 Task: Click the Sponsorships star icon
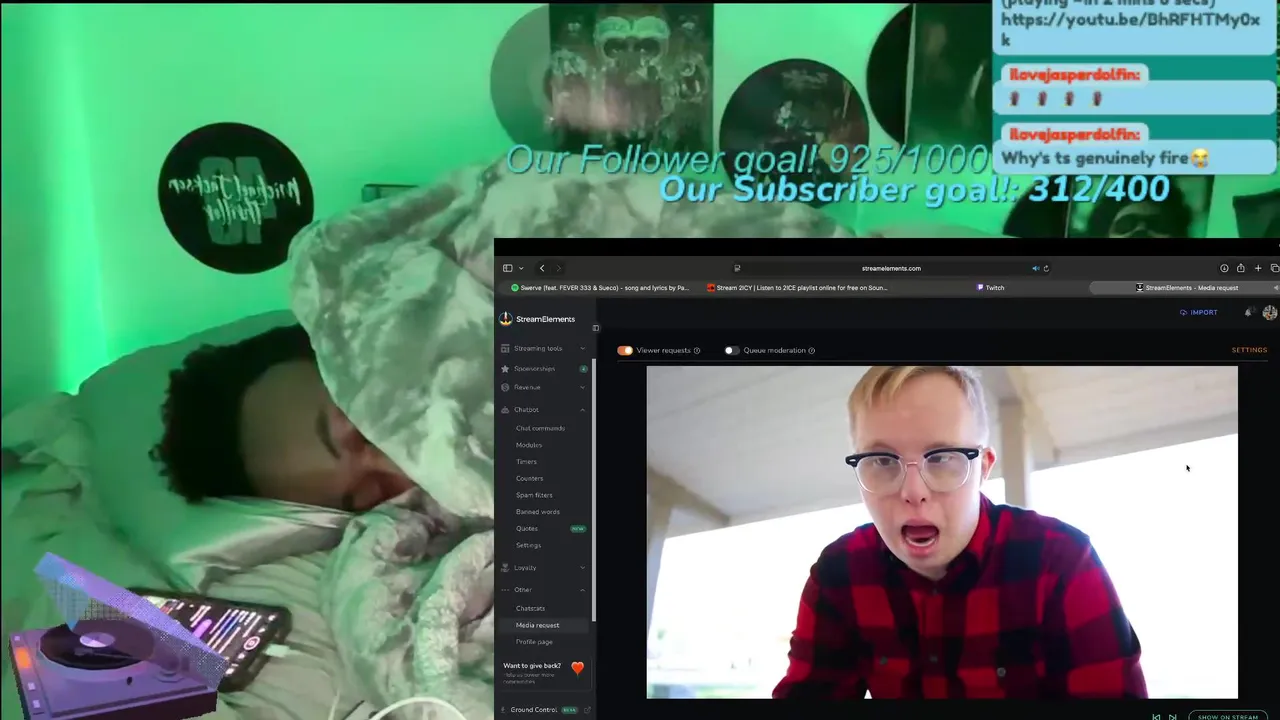click(505, 369)
